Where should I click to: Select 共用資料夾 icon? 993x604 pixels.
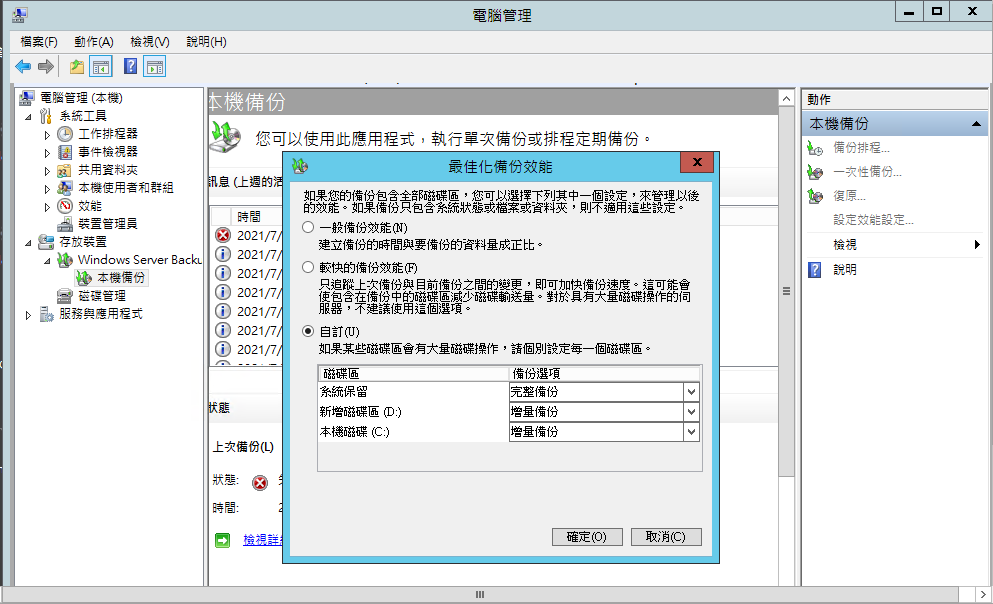[x=65, y=170]
